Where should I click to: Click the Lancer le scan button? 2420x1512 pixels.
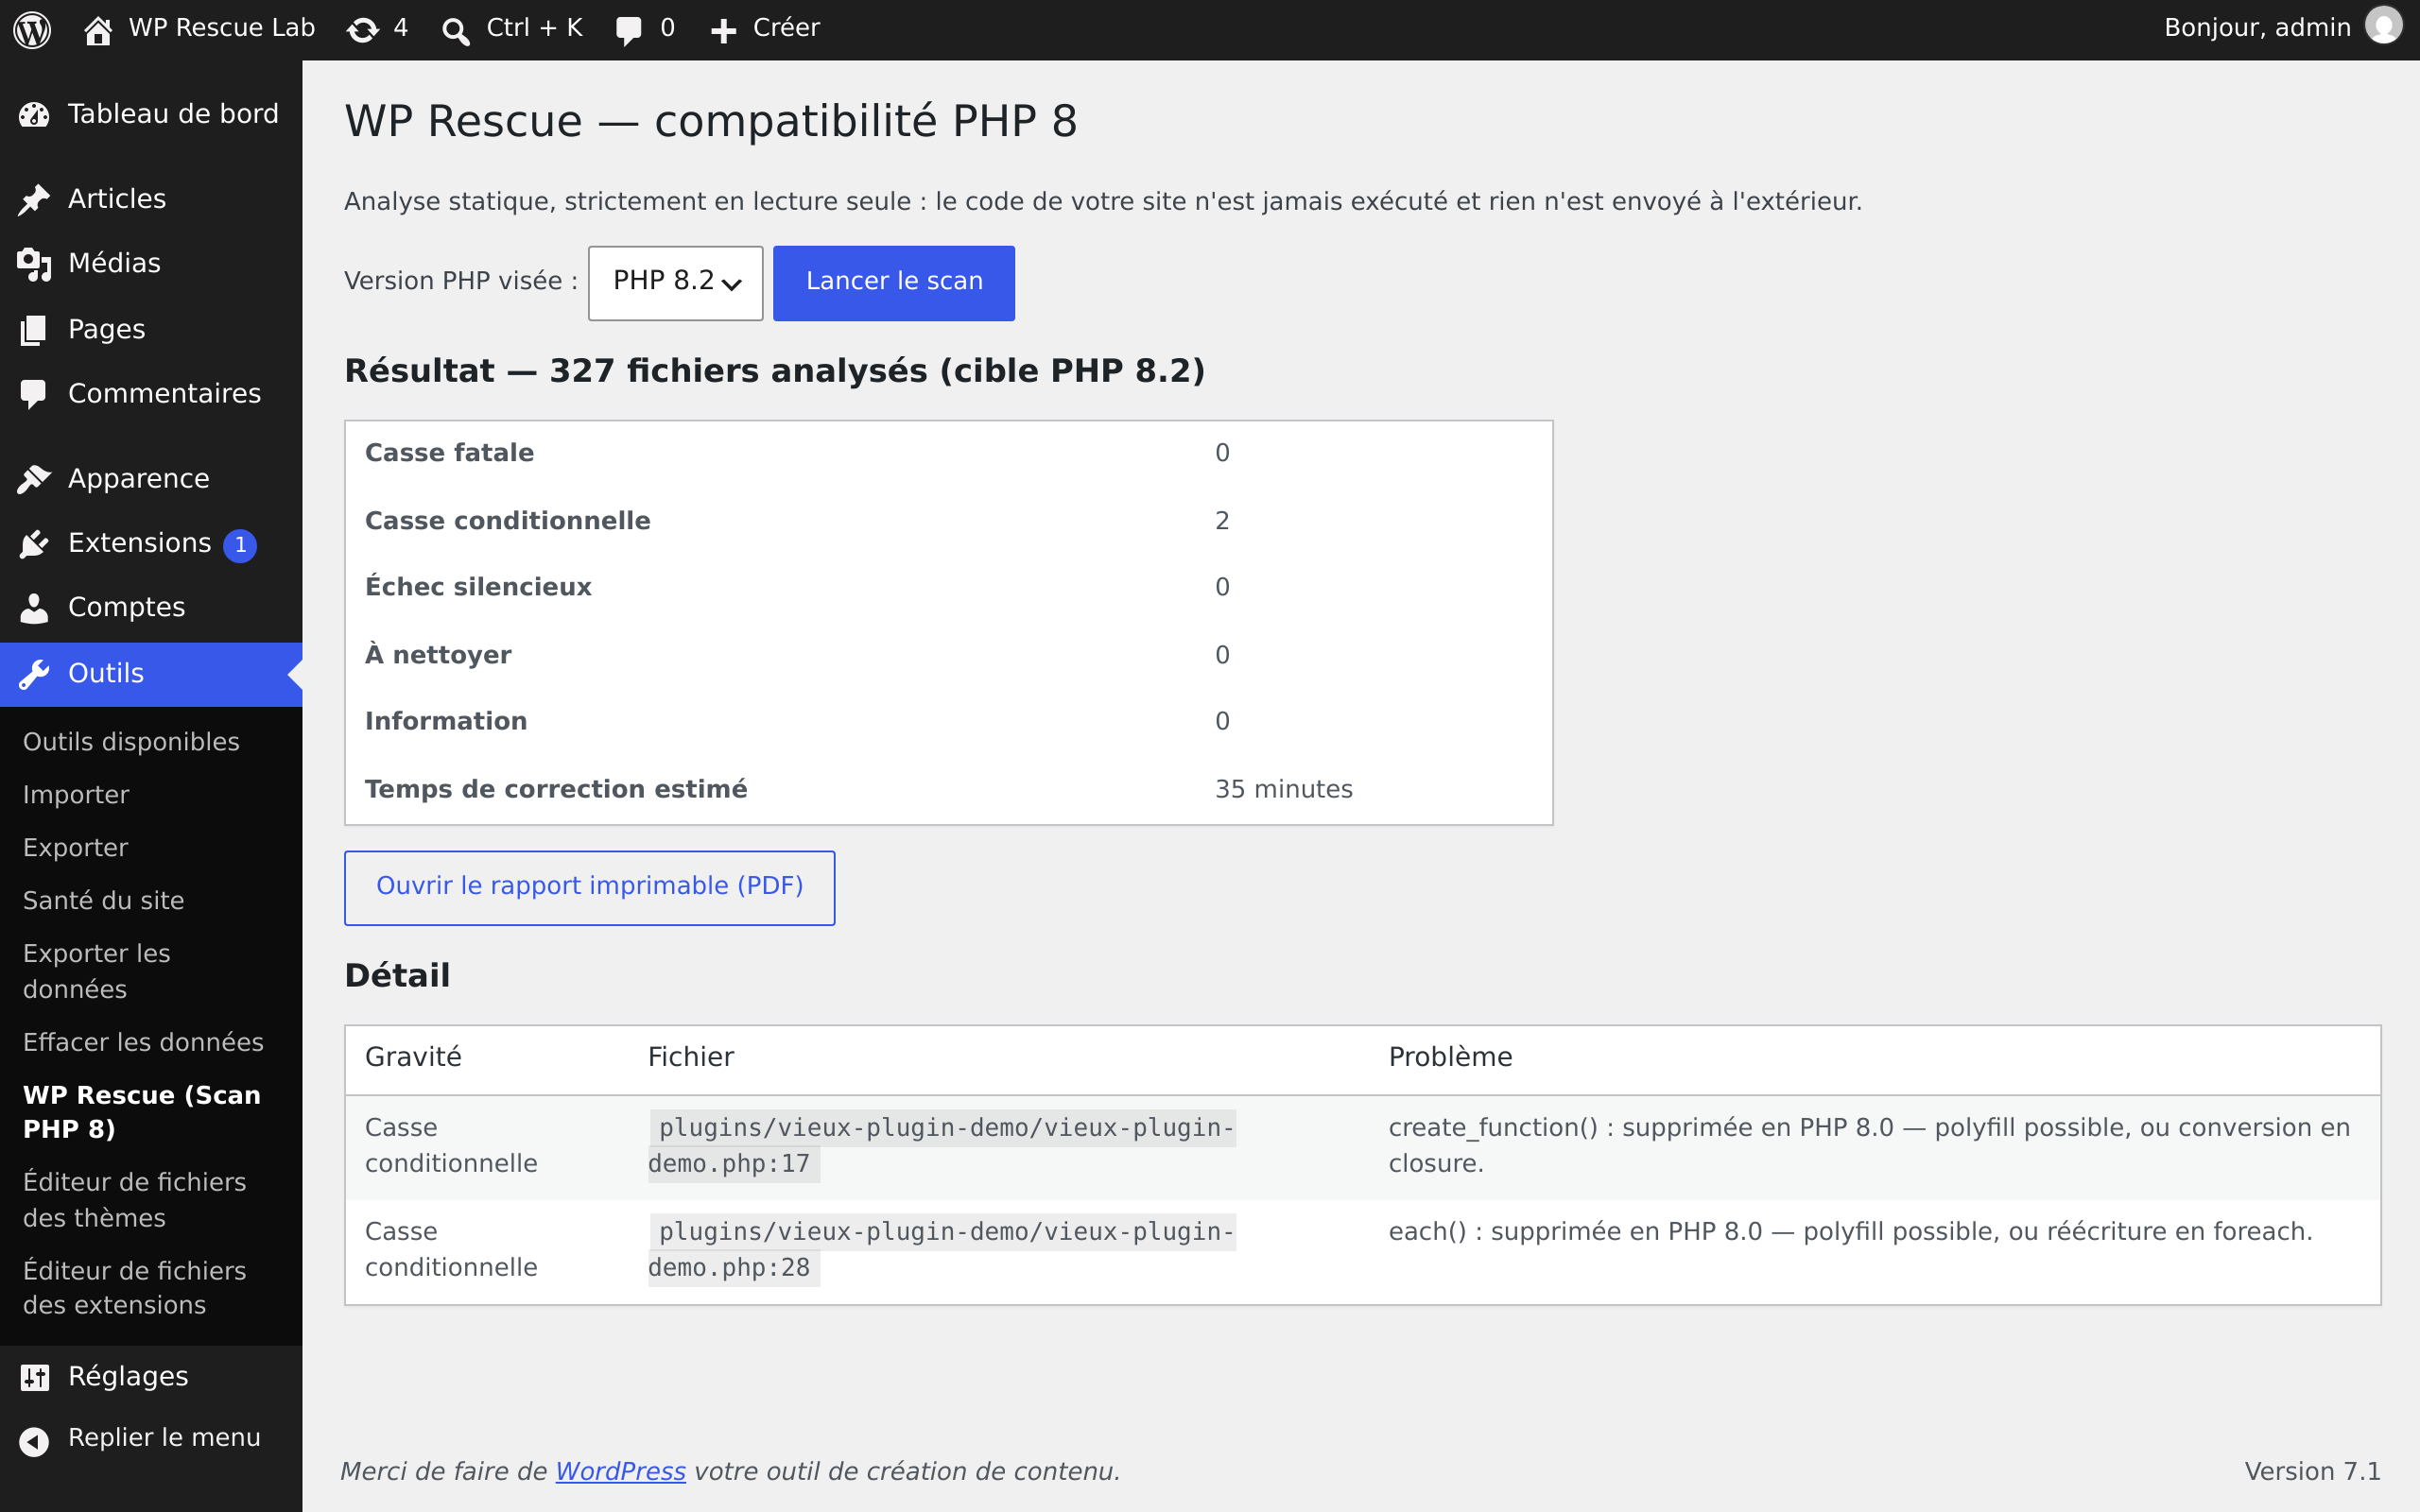click(894, 283)
